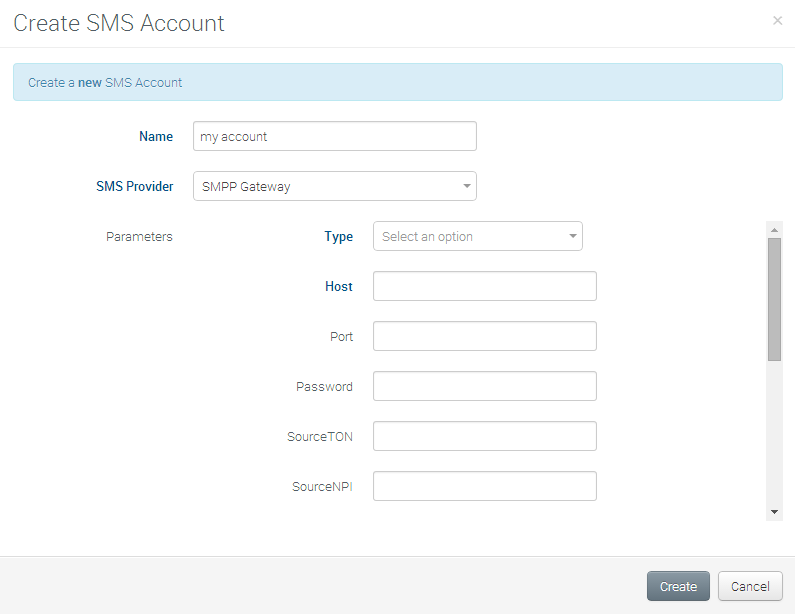Close the Create SMS Account dialog

(x=777, y=21)
